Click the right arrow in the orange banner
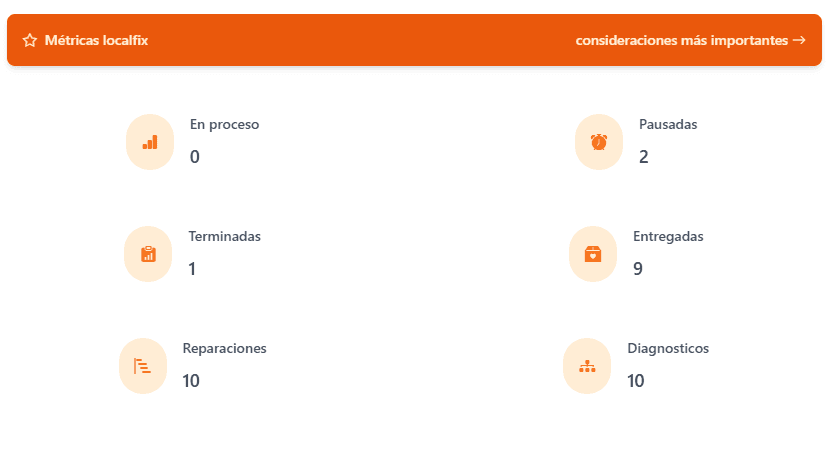The height and width of the screenshot is (455, 838). pyautogui.click(x=799, y=41)
